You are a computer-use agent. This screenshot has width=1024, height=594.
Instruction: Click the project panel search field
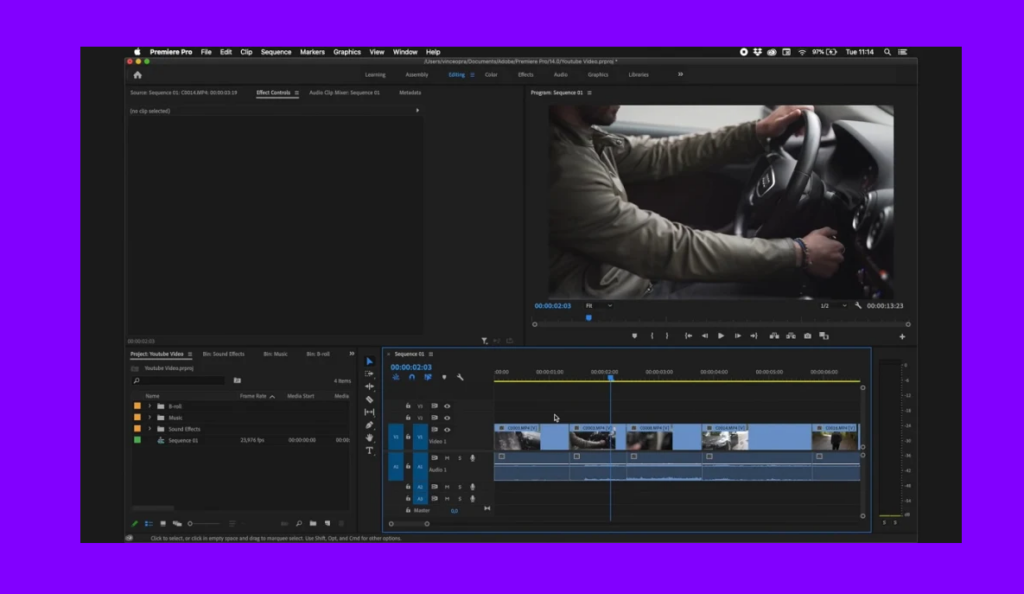[x=180, y=381]
